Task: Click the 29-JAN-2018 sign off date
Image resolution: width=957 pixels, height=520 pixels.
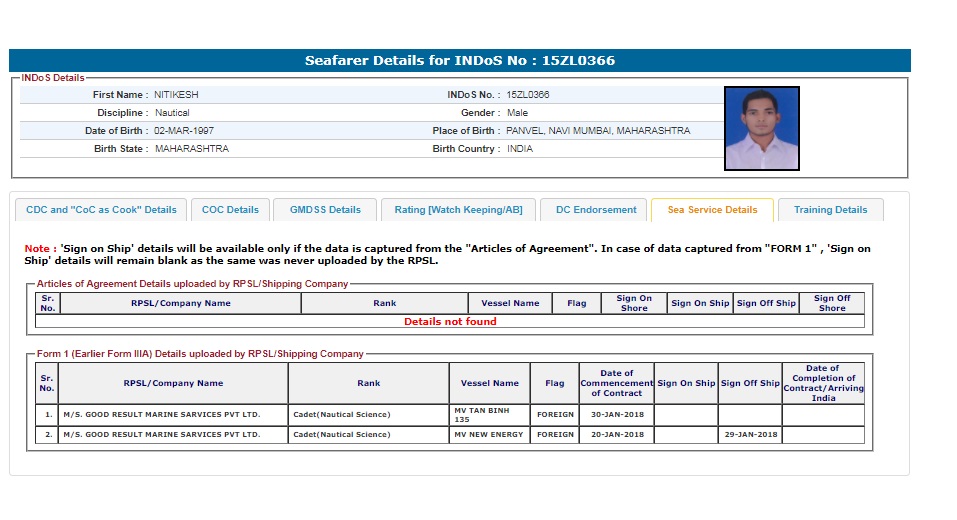Action: coord(750,435)
